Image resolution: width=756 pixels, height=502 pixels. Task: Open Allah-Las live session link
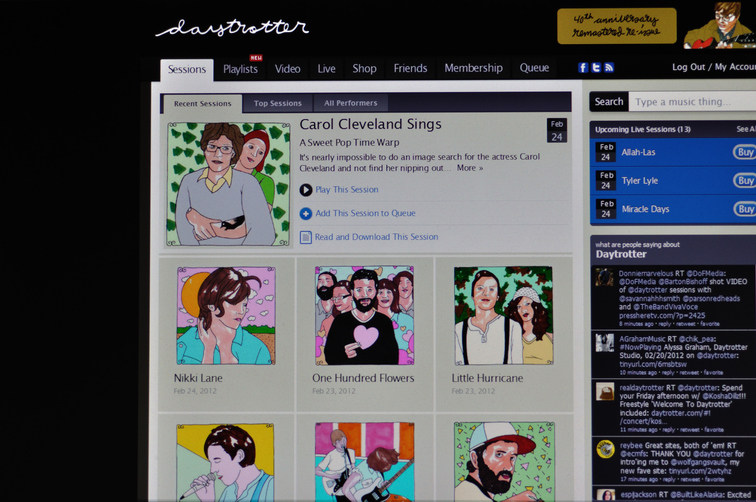(638, 152)
